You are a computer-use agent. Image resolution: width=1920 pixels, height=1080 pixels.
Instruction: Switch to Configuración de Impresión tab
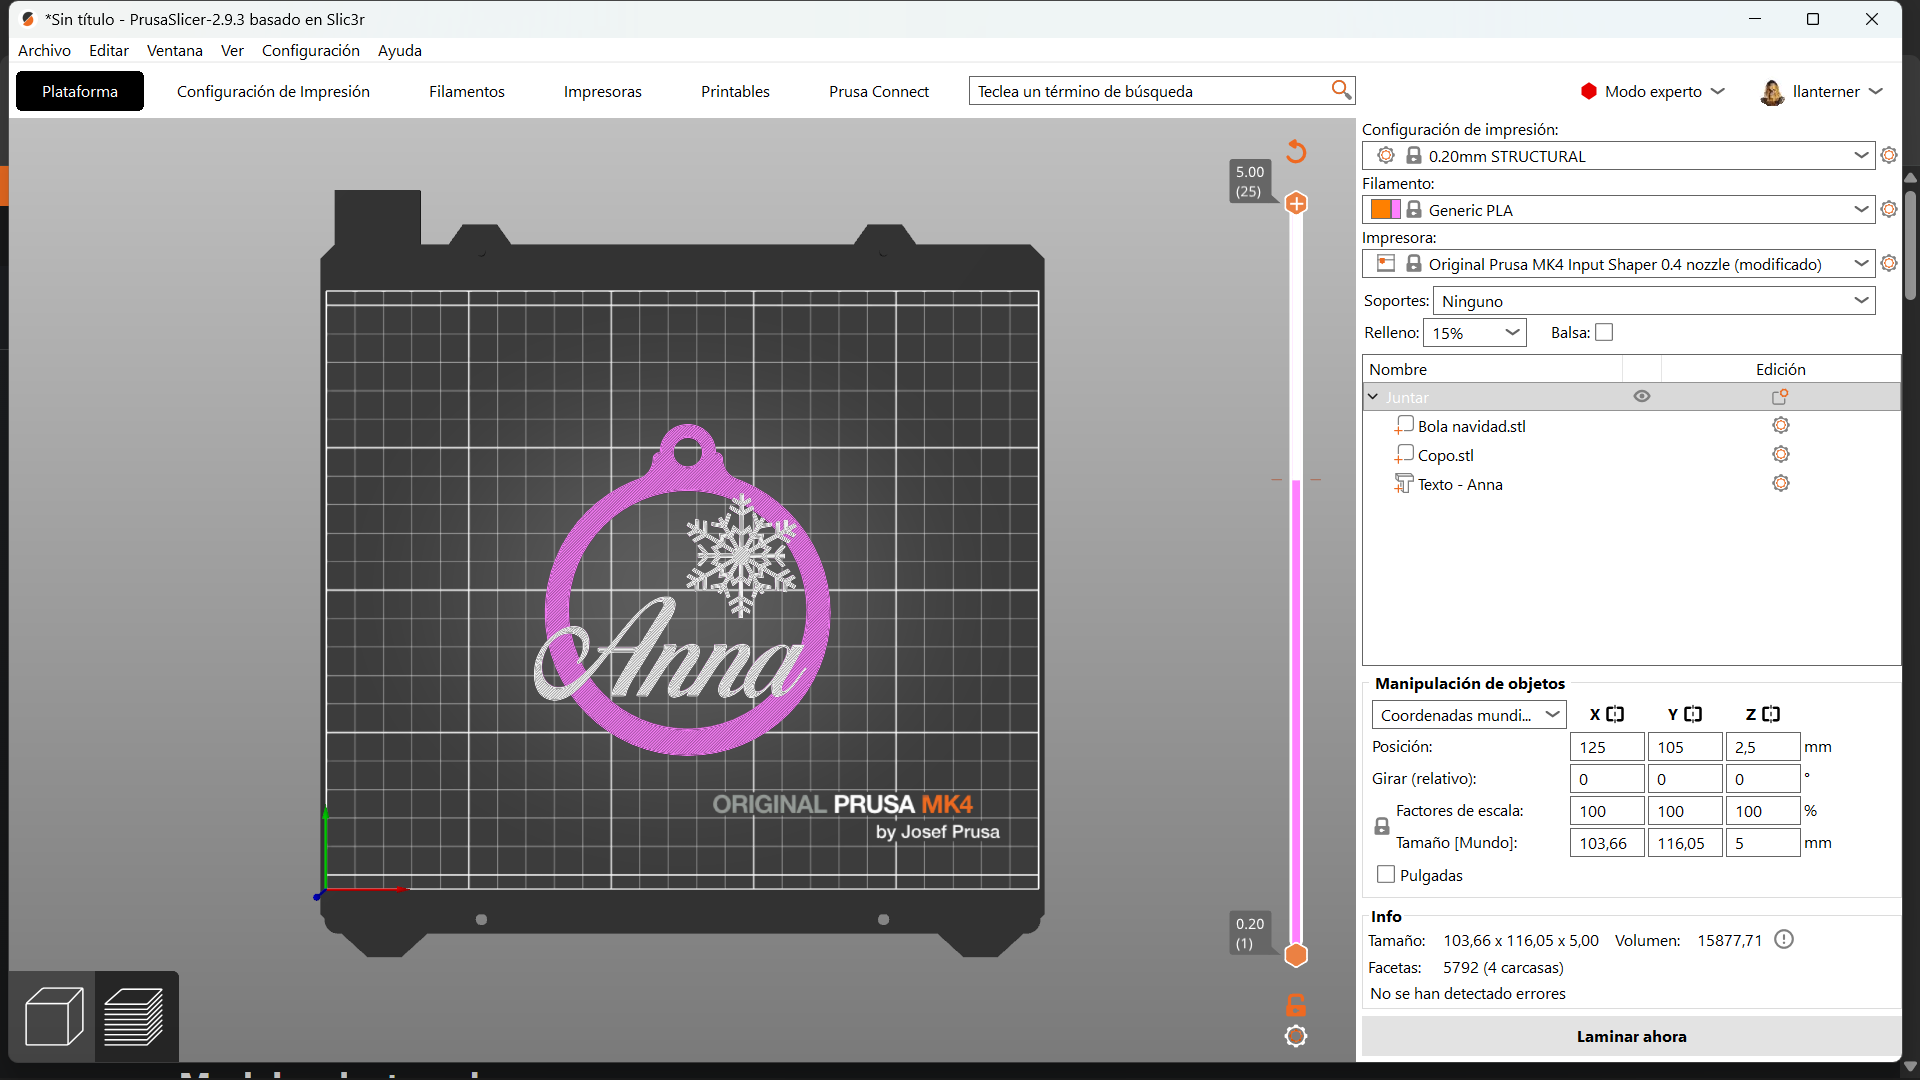coord(273,91)
